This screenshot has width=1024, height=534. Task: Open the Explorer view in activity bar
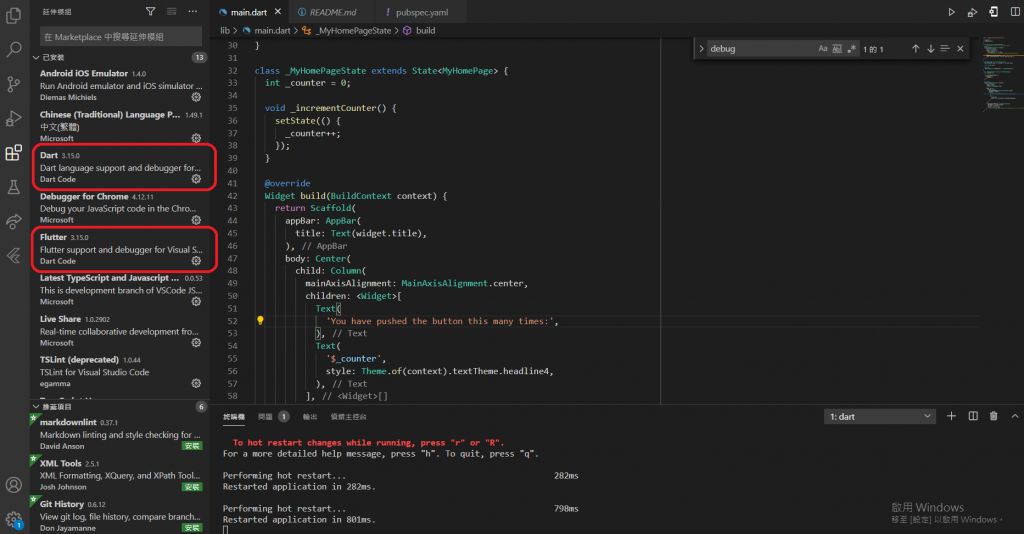coord(14,15)
